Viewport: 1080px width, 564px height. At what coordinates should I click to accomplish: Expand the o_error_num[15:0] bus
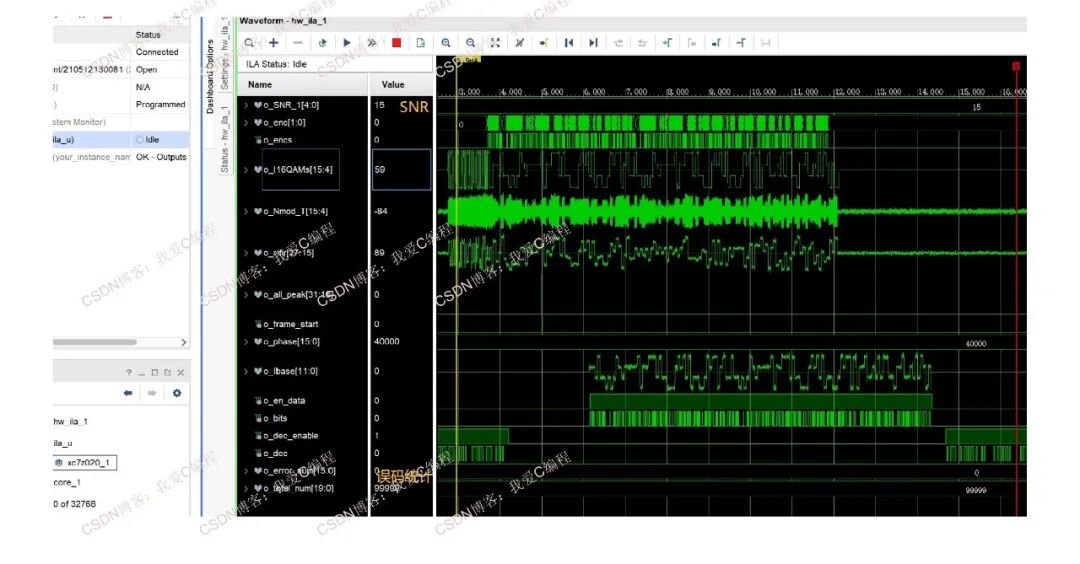246,471
